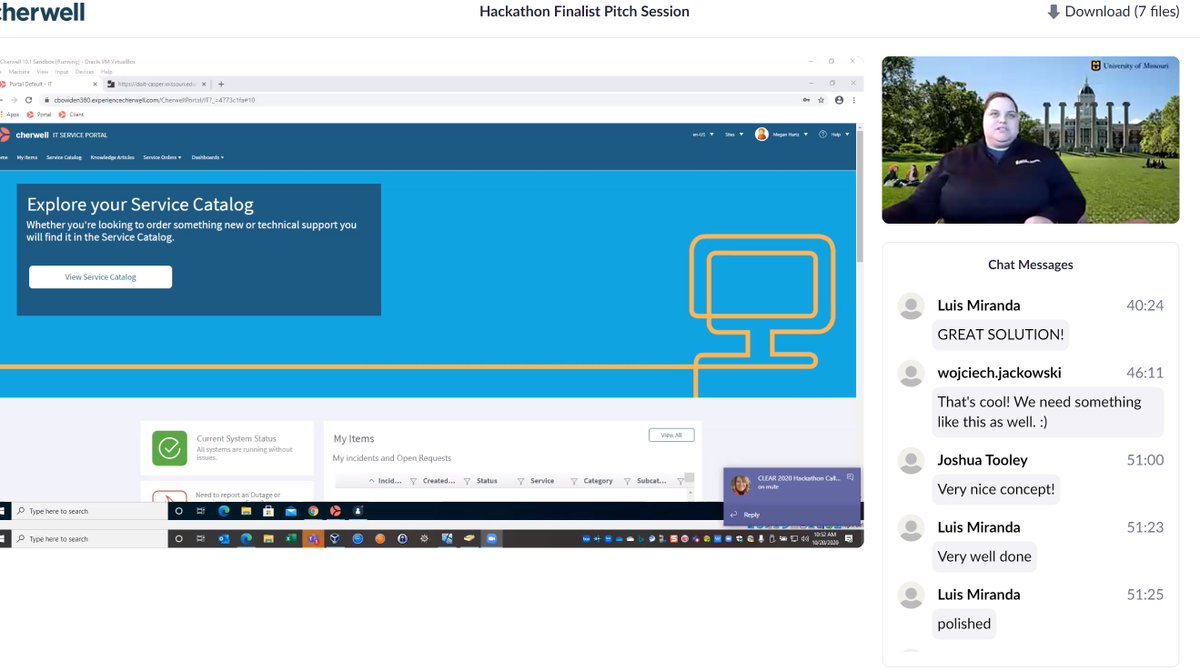Open a new browser tab with plus
The width and height of the screenshot is (1200, 671).
coord(221,84)
